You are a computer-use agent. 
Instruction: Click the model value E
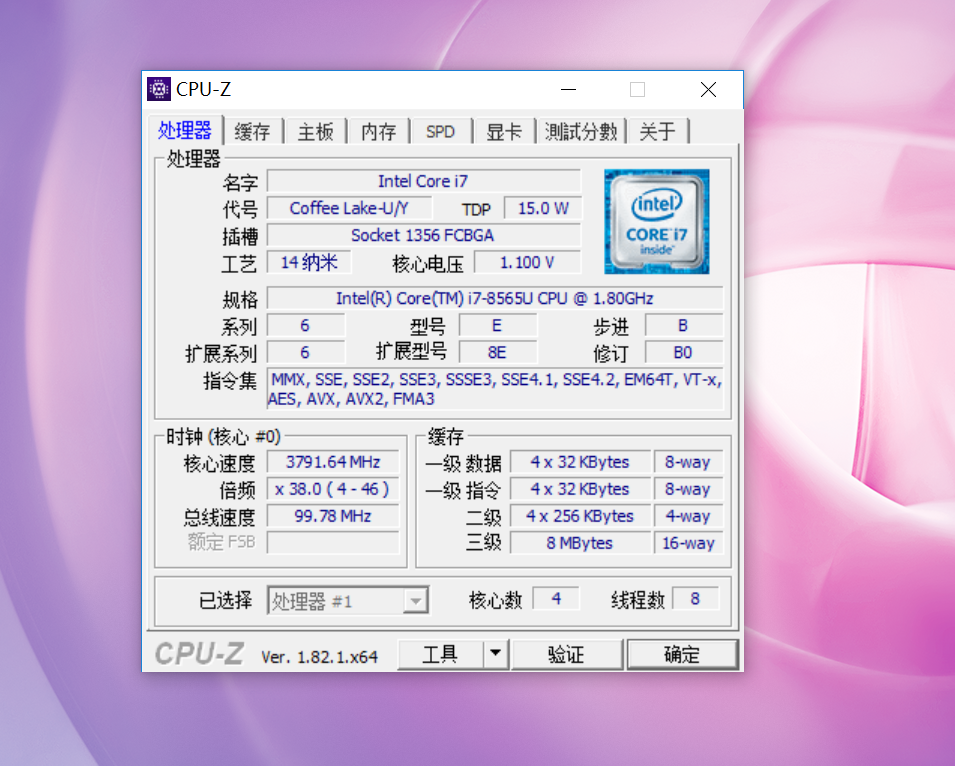coord(498,326)
